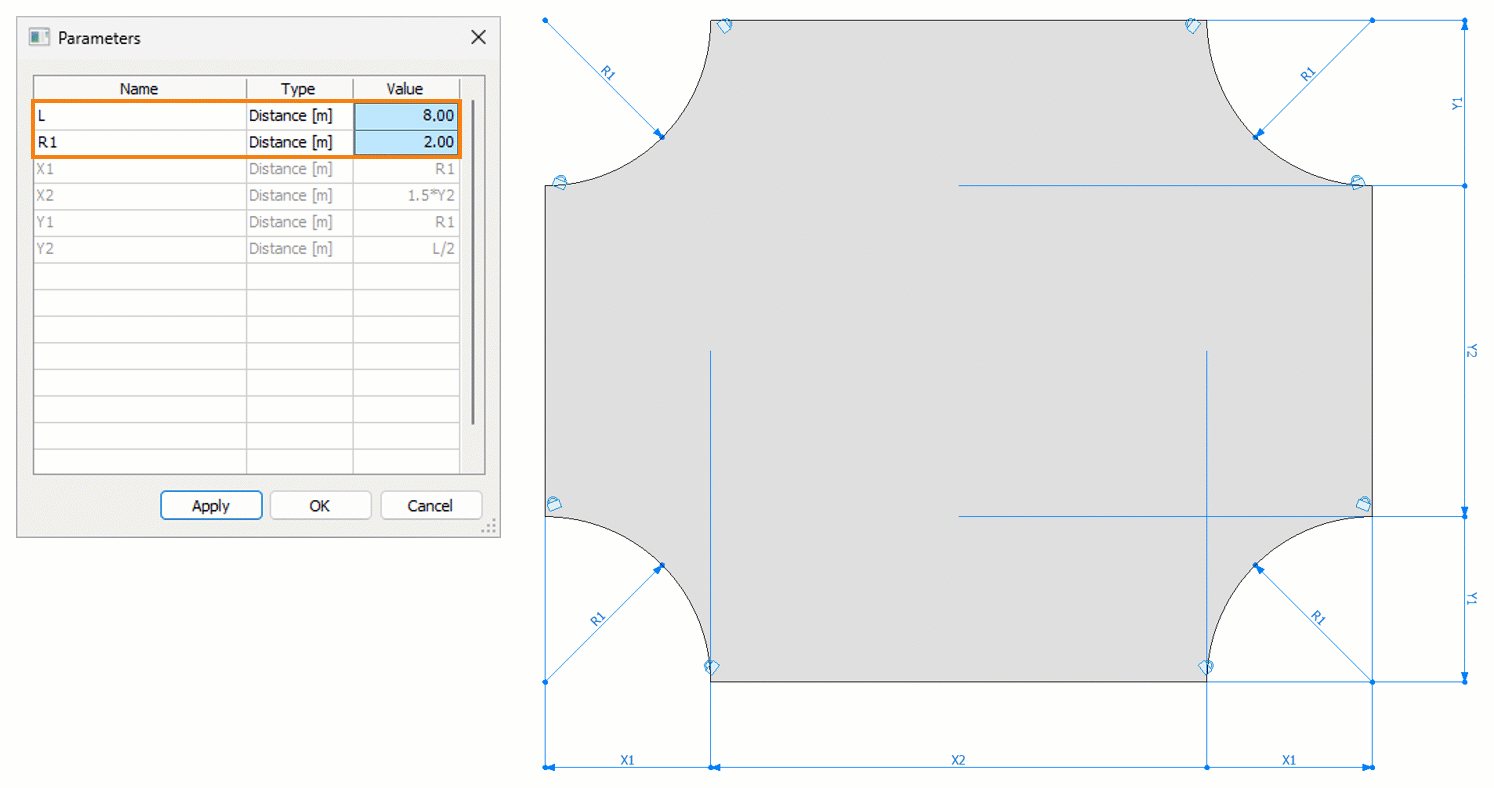Viewport: 1494px width, 788px height.
Task: Click the Type column header
Action: point(298,88)
